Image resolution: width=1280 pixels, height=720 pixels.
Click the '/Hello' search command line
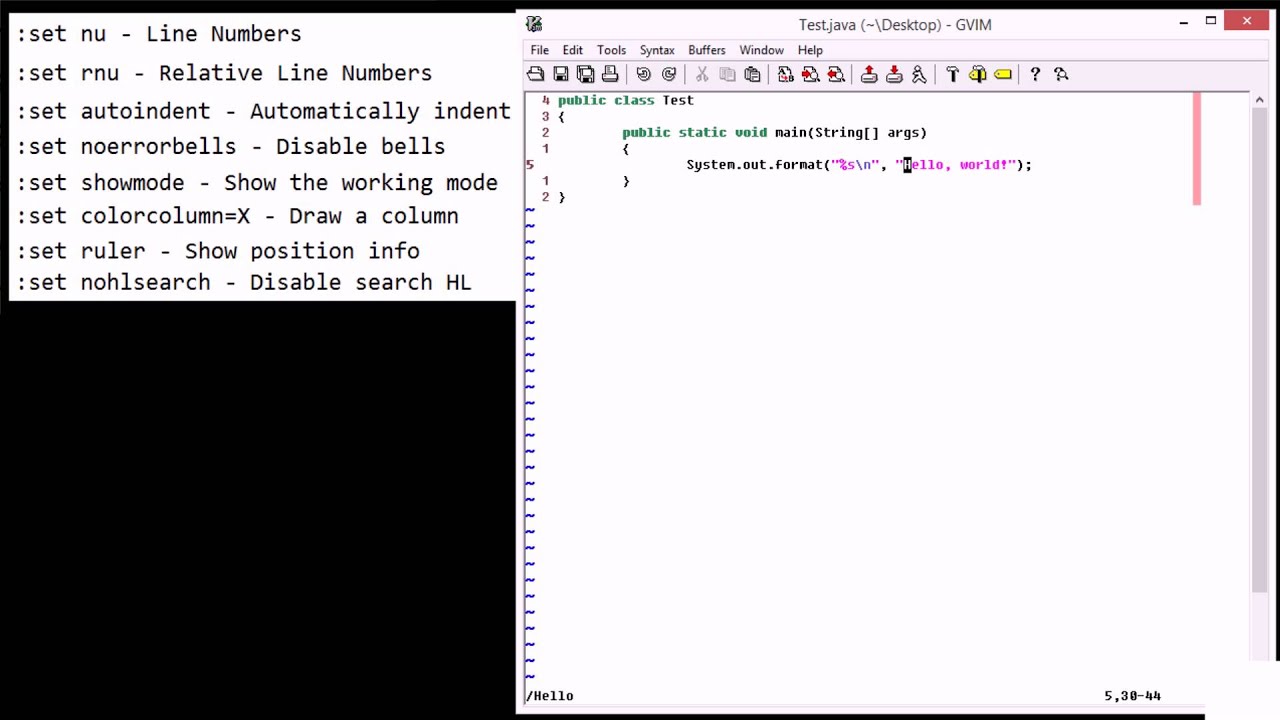tap(550, 696)
